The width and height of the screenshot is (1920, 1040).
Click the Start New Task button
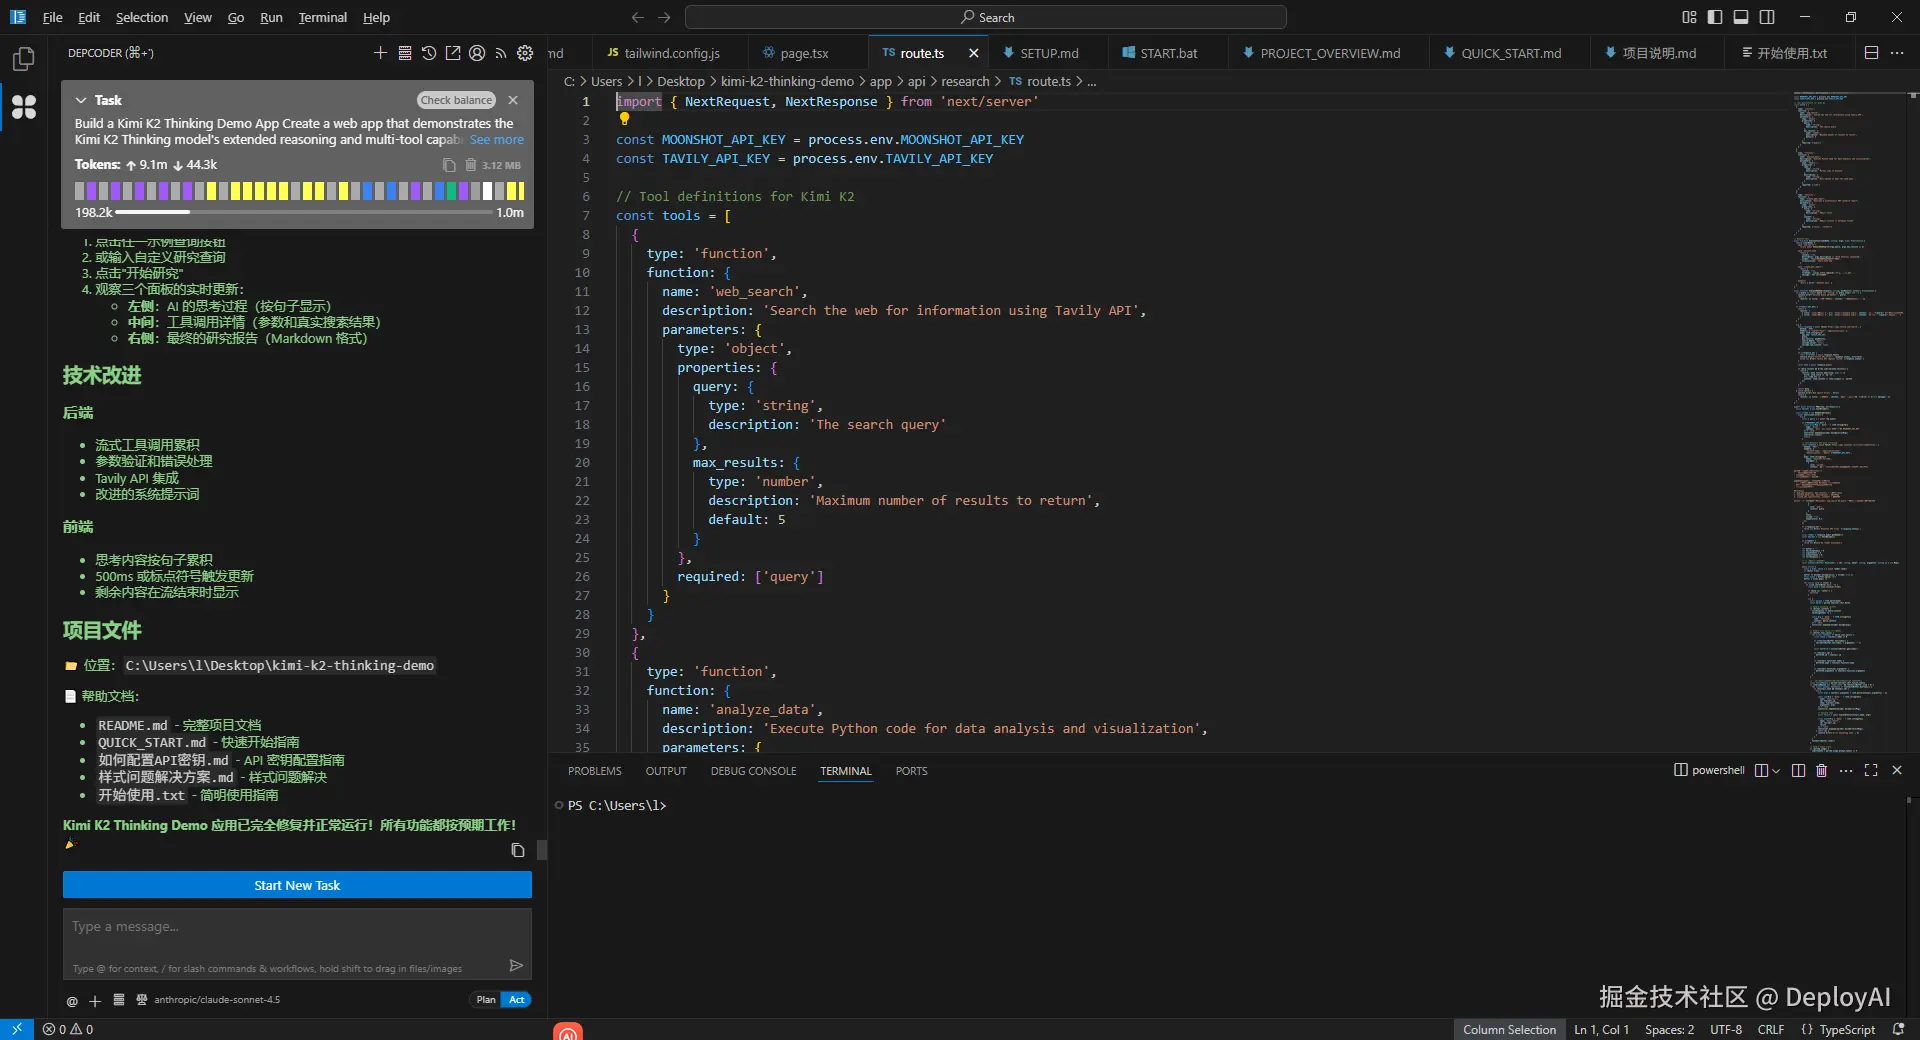point(296,885)
